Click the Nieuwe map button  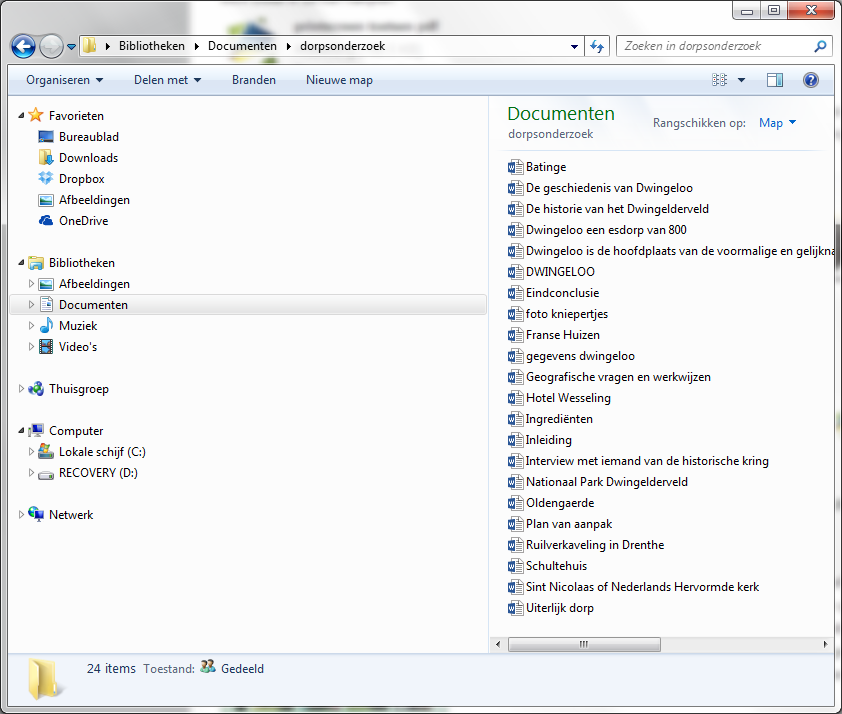click(339, 80)
